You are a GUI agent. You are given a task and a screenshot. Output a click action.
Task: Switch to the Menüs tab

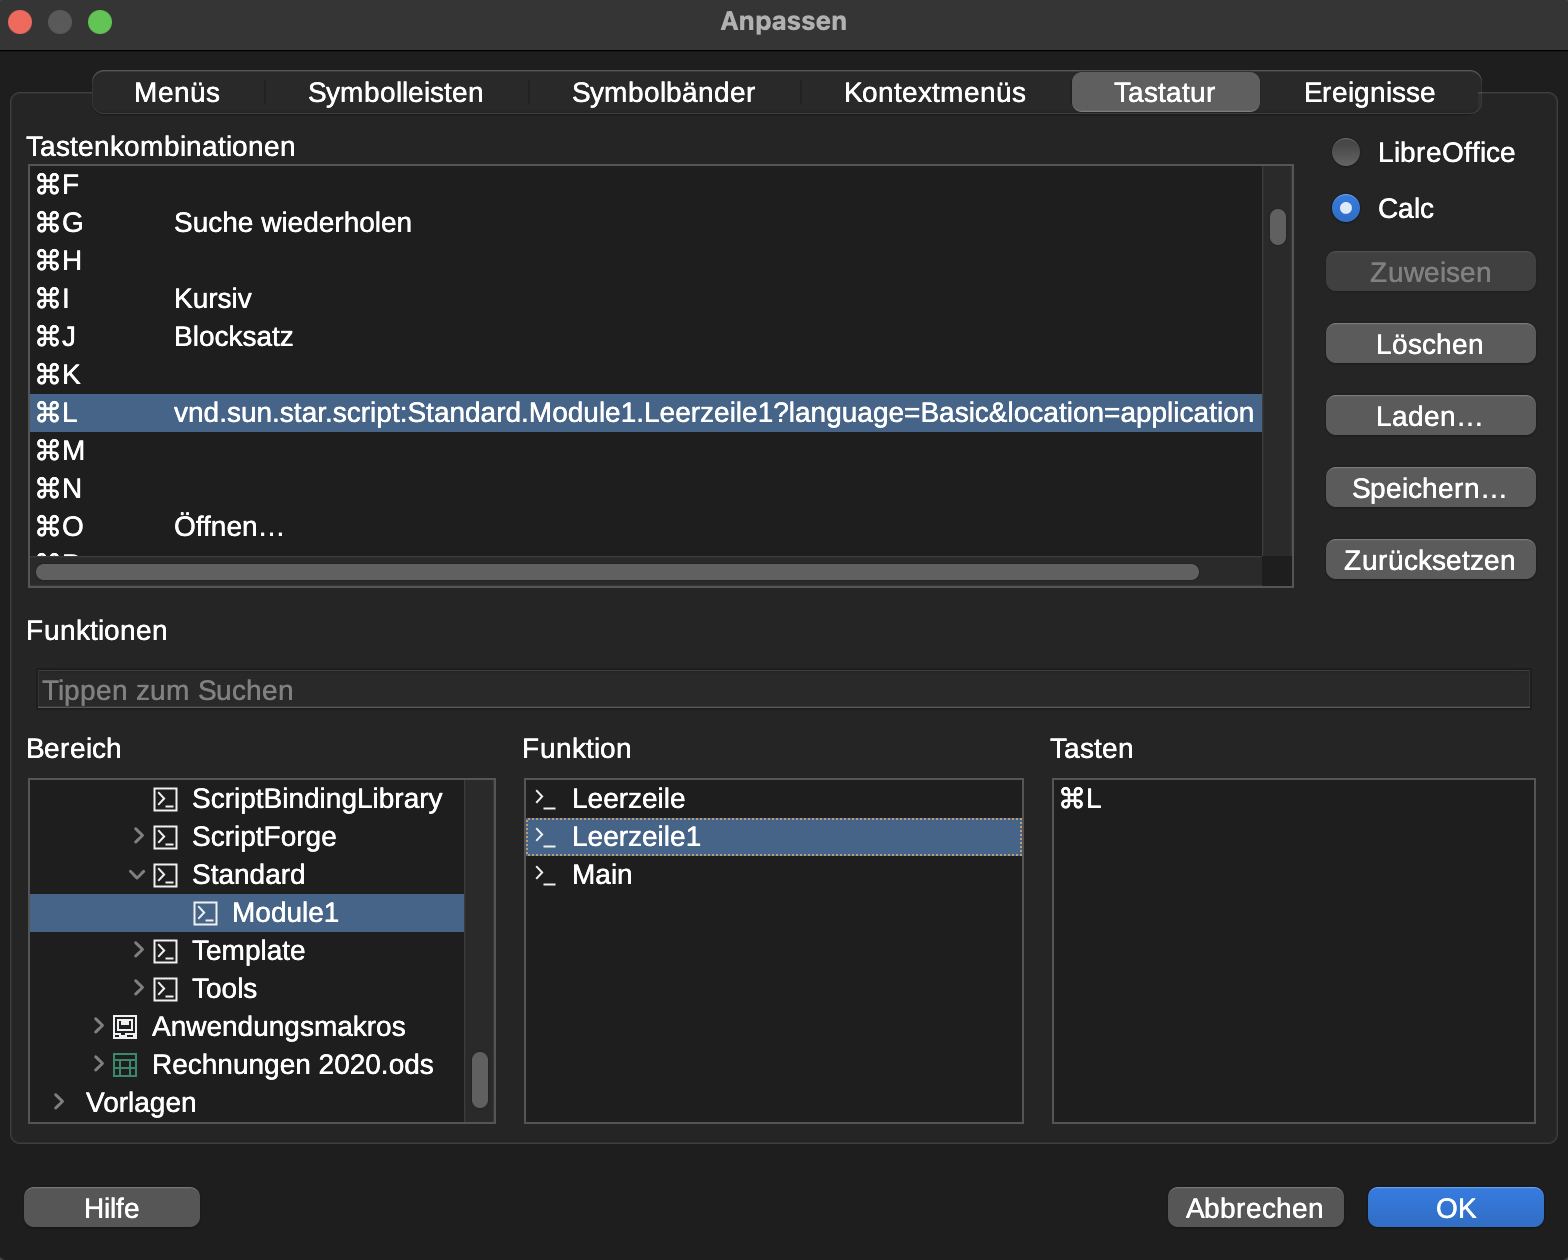click(177, 92)
